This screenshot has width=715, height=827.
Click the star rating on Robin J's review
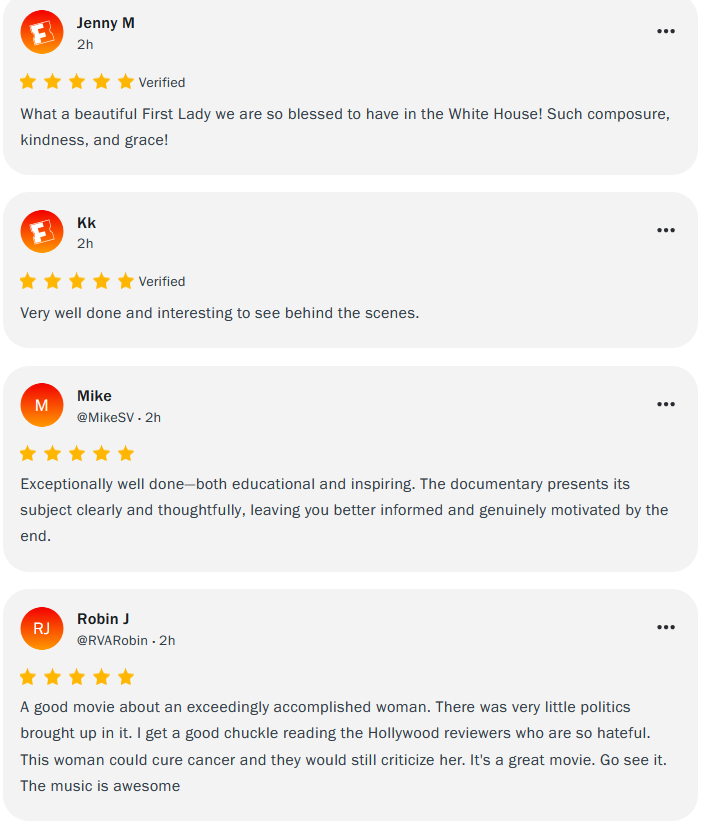click(x=77, y=677)
